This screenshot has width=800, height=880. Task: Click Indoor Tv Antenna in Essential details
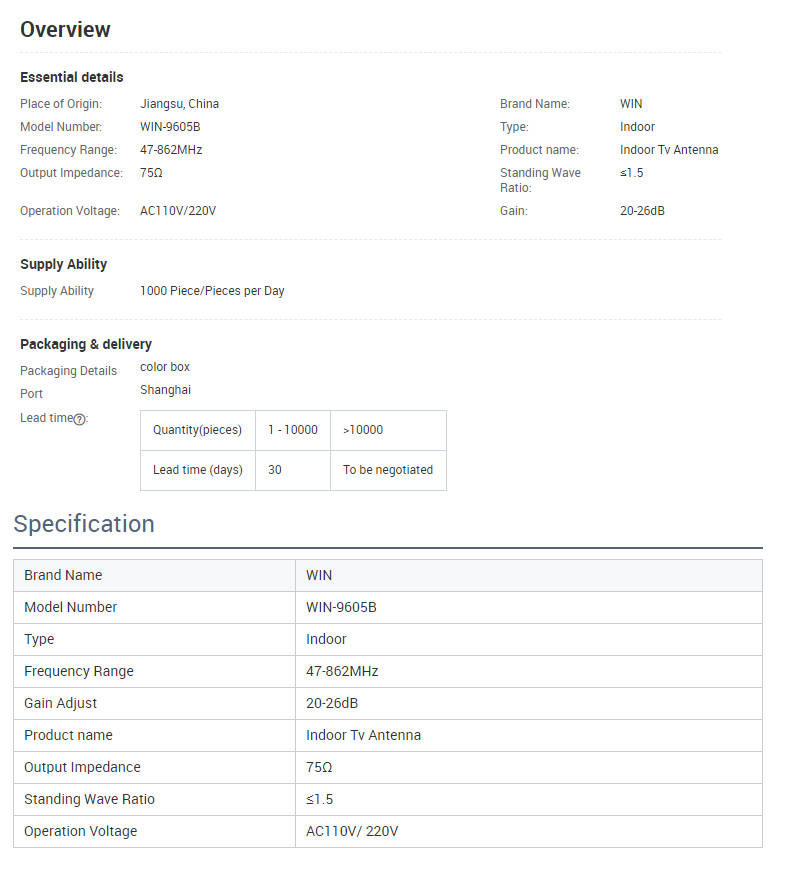coord(669,150)
